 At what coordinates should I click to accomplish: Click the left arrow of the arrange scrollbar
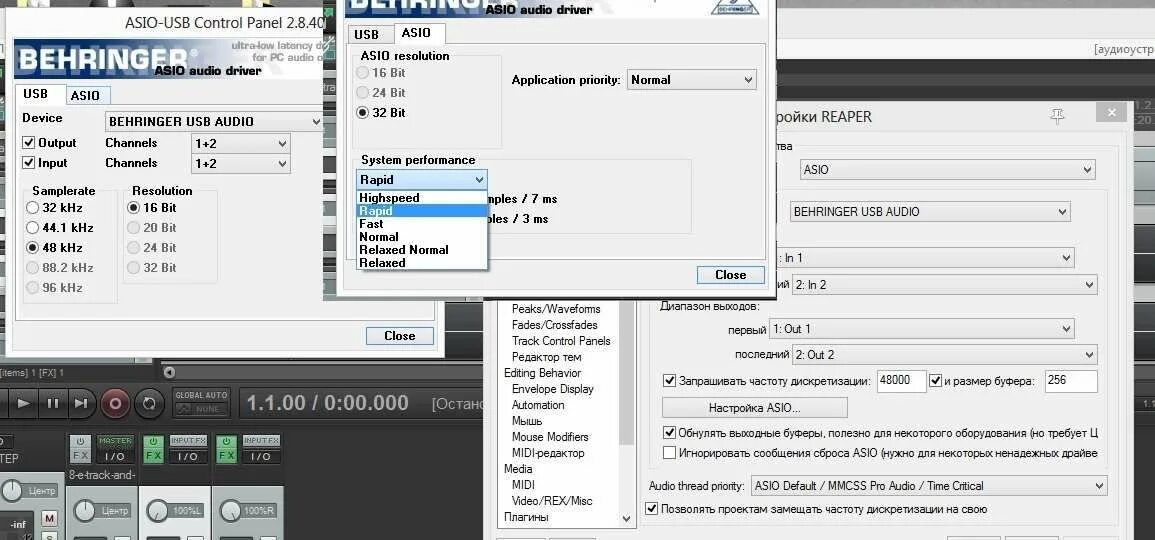(169, 373)
